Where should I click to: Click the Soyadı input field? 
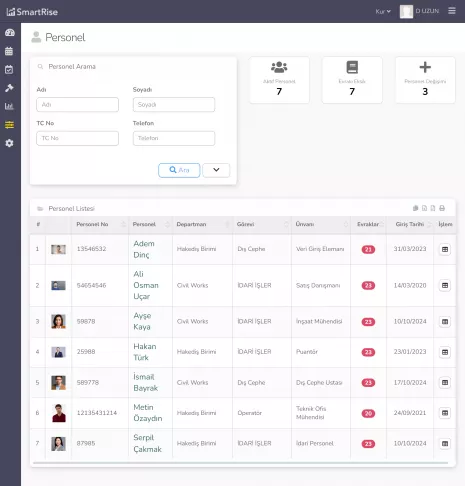tap(174, 105)
